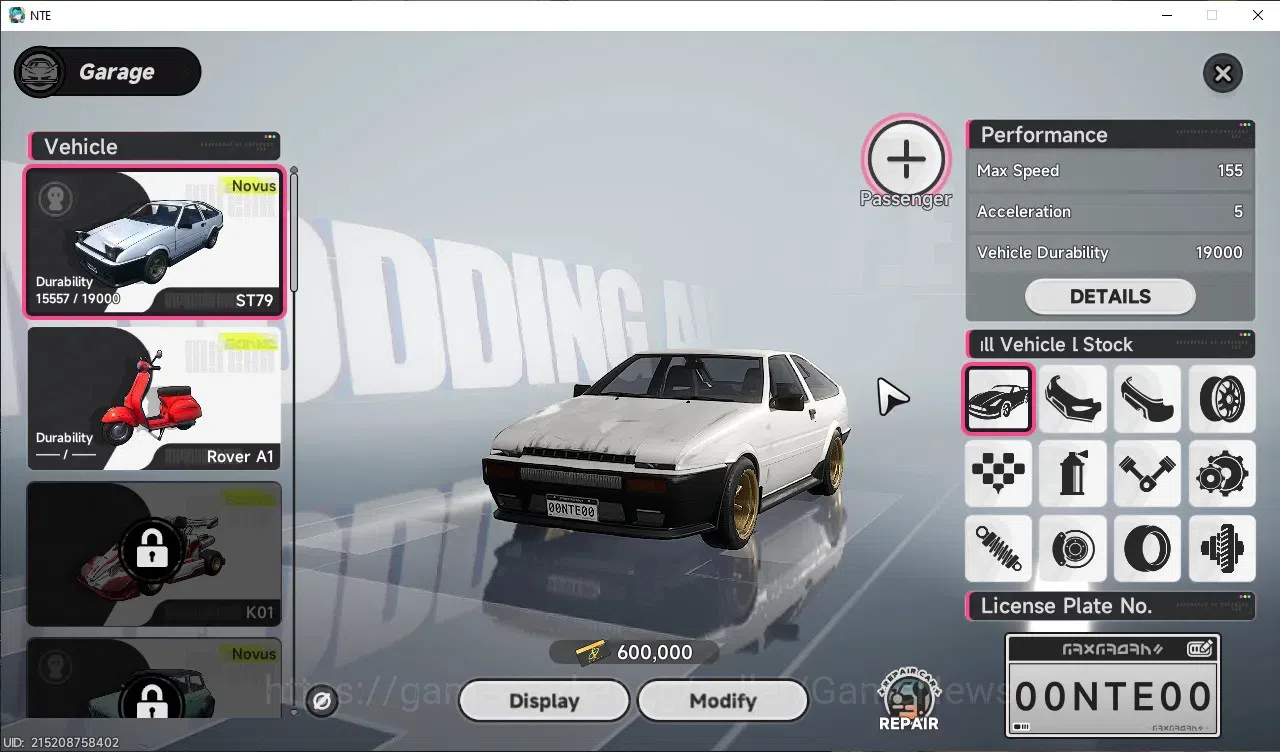Select the locked green Novus vehicle card
Viewport: 1280px width, 752px height.
pyautogui.click(x=154, y=680)
